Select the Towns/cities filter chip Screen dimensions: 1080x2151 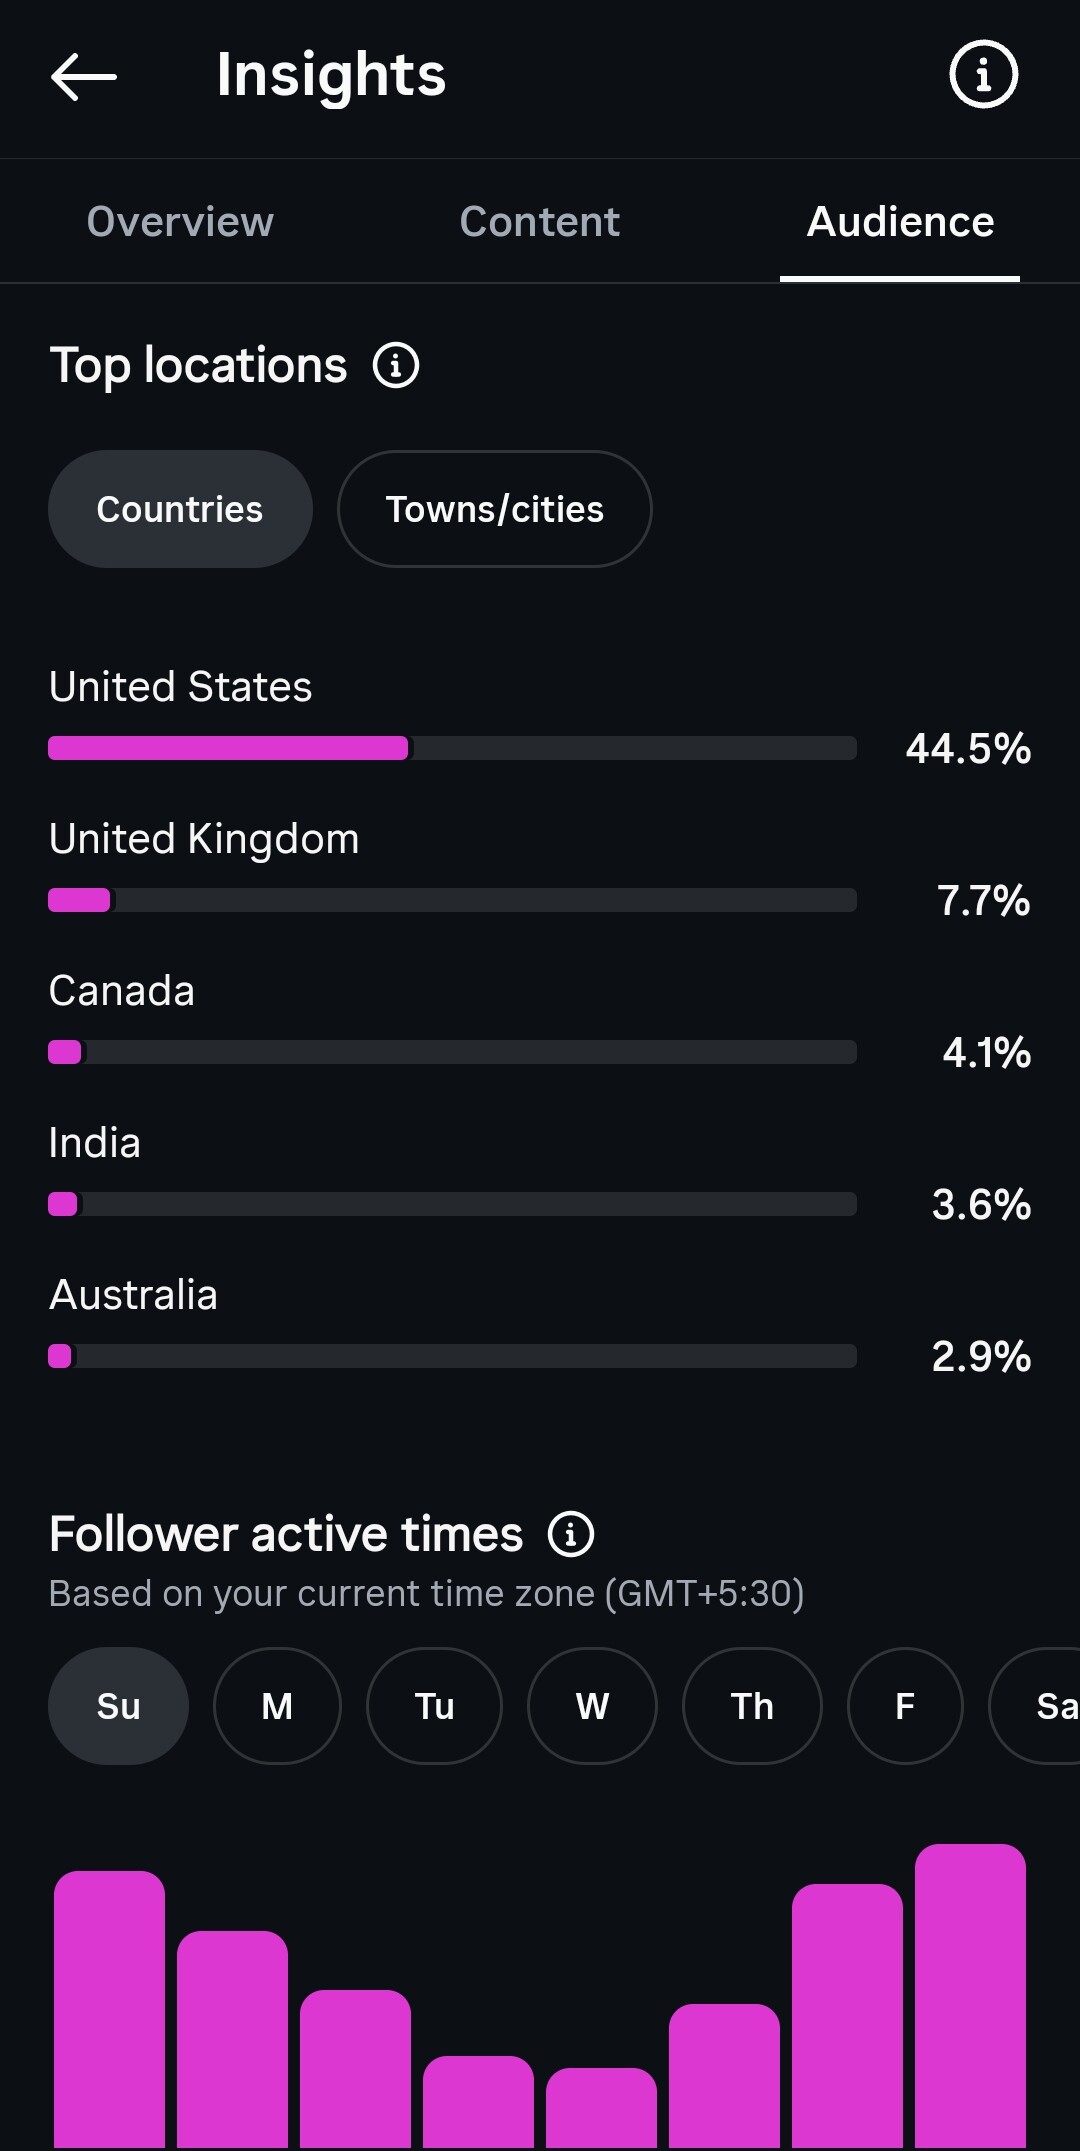tap(495, 509)
